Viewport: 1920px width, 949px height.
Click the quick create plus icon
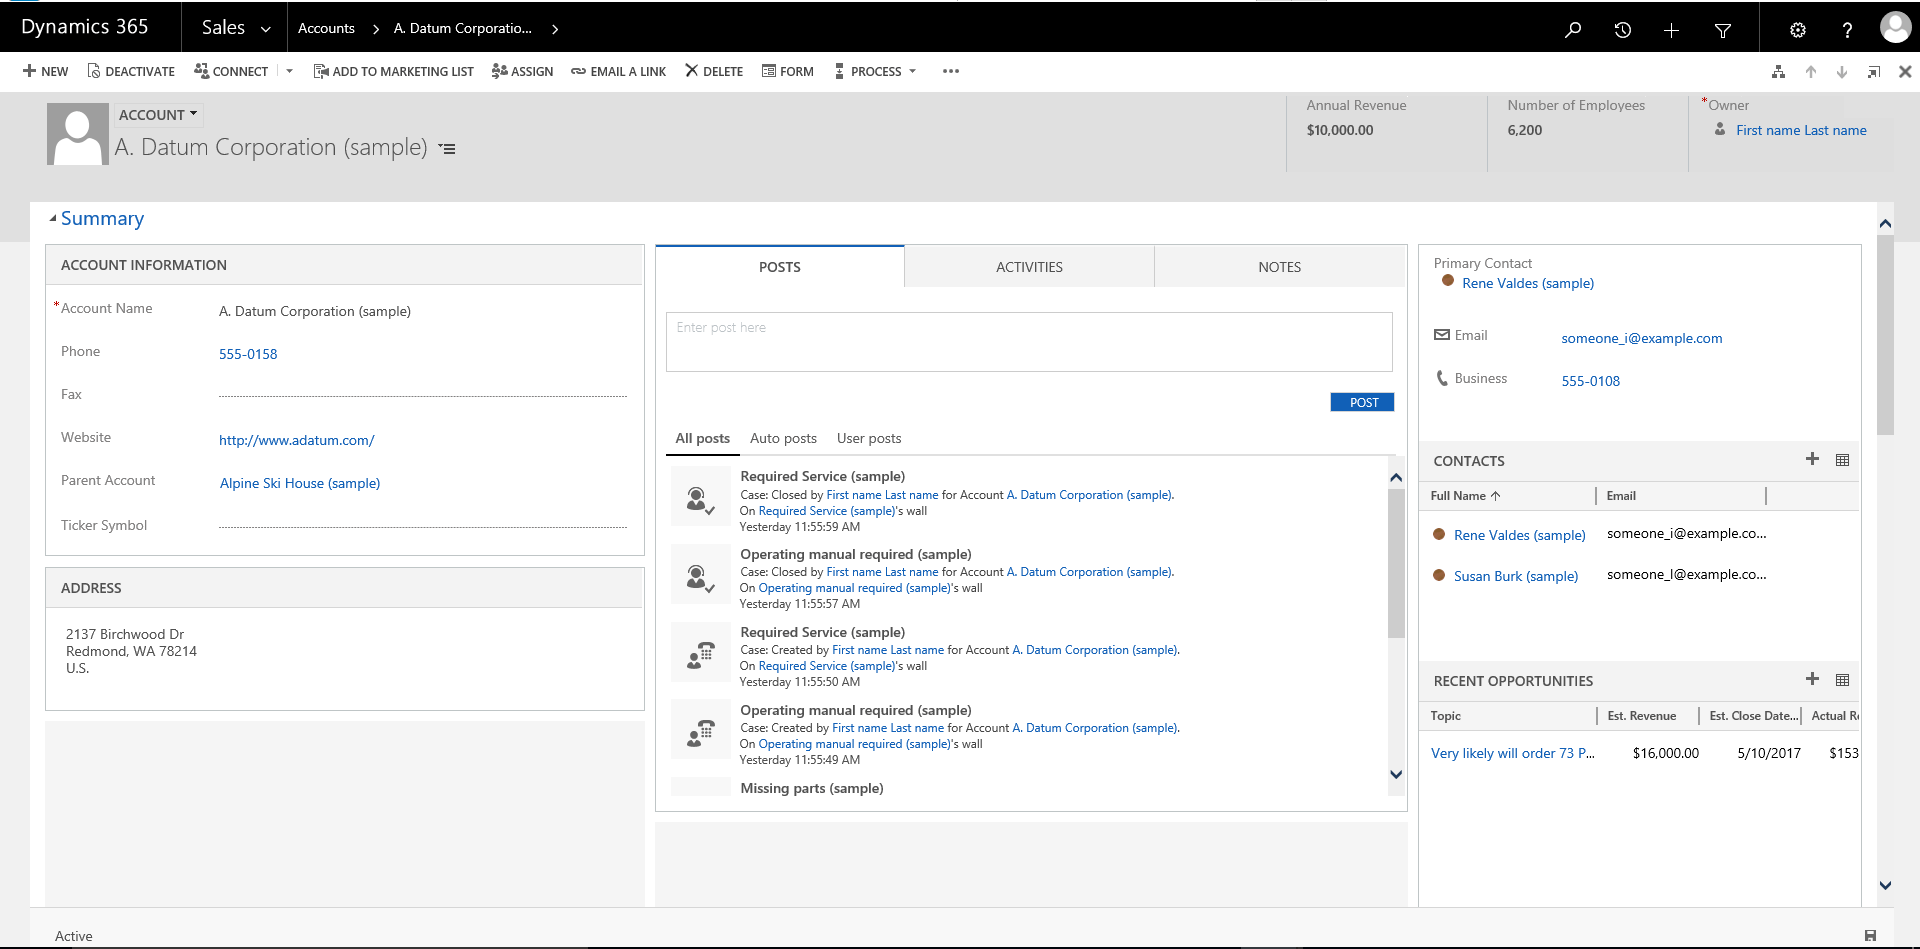click(x=1671, y=27)
